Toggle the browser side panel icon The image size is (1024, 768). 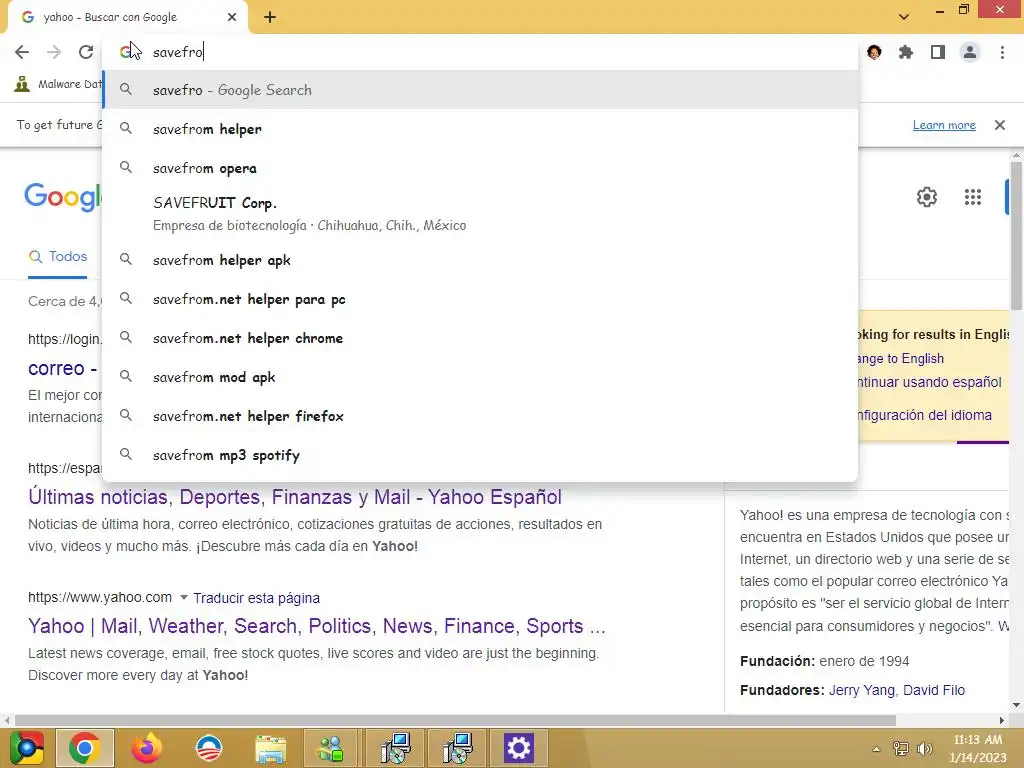coord(938,52)
